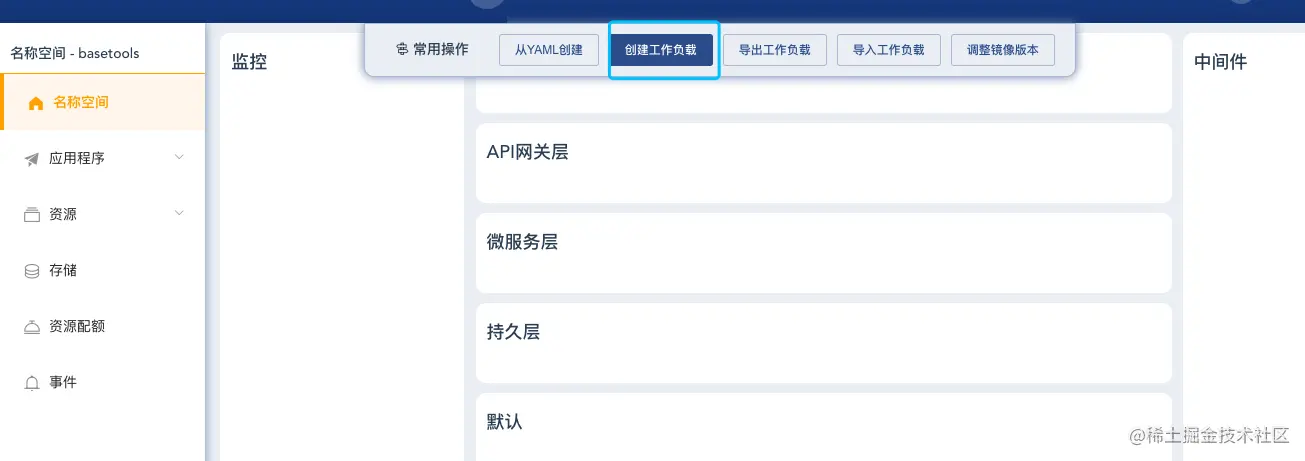Click the 中间件 panel heading
The height and width of the screenshot is (461, 1305).
tap(1220, 62)
